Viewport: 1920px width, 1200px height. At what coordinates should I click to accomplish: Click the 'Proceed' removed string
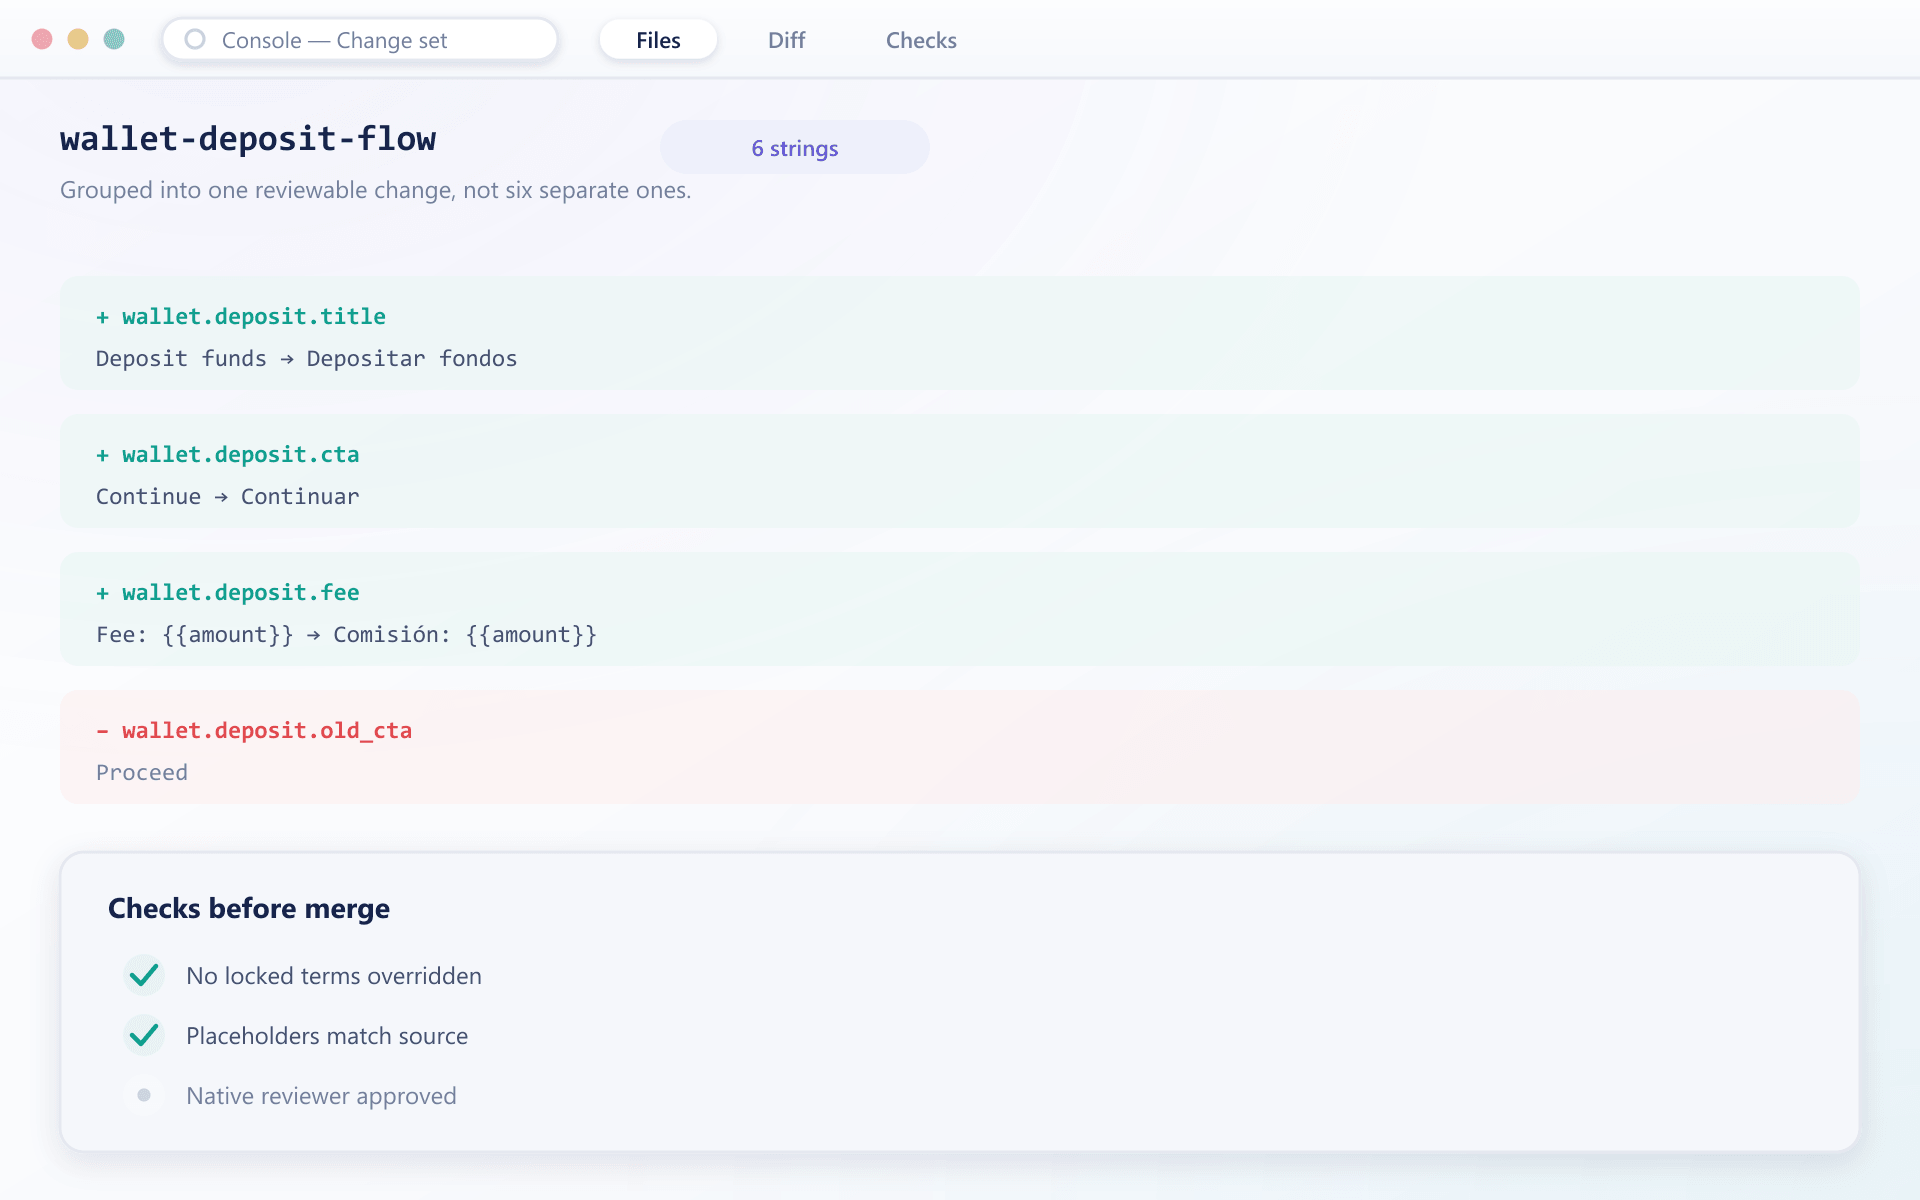(142, 772)
